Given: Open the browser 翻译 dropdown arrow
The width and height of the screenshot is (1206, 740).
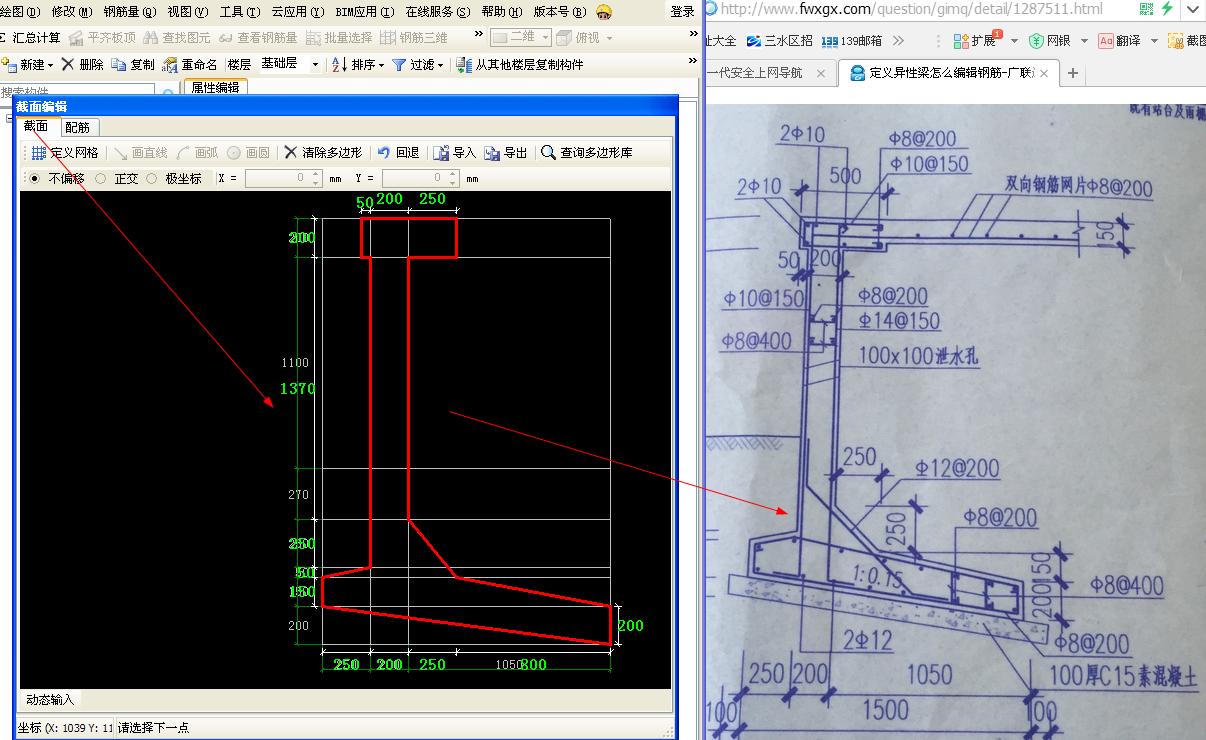Looking at the screenshot, I should (1153, 41).
